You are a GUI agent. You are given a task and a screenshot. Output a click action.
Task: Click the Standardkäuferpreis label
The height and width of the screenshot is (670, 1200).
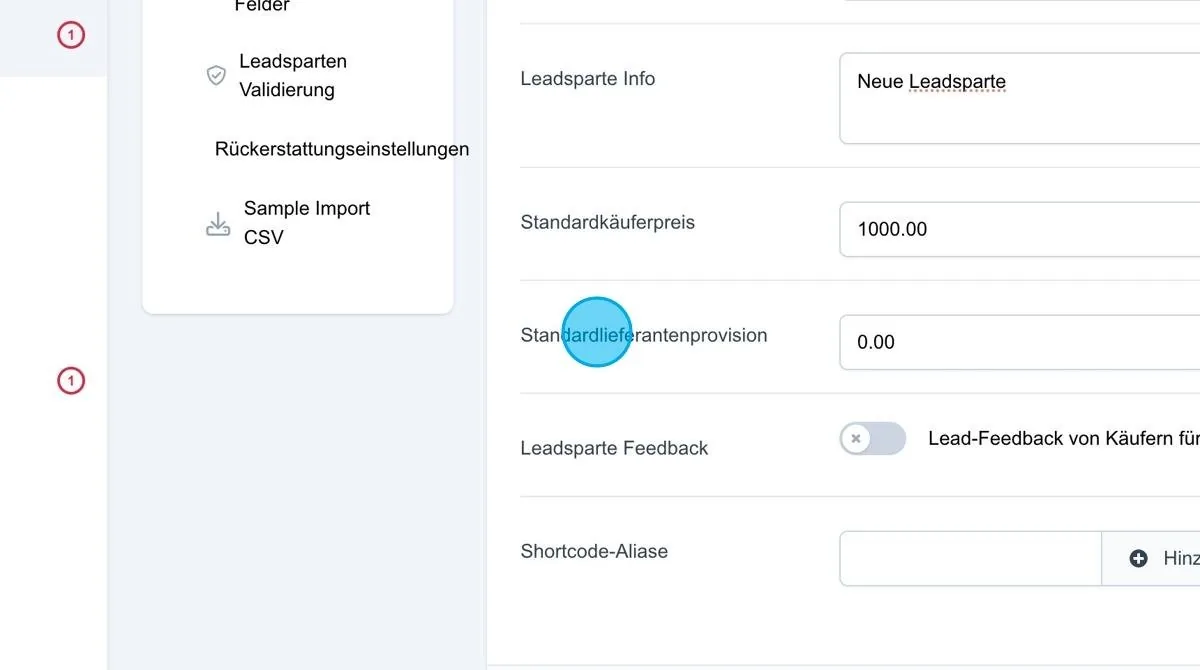(608, 222)
